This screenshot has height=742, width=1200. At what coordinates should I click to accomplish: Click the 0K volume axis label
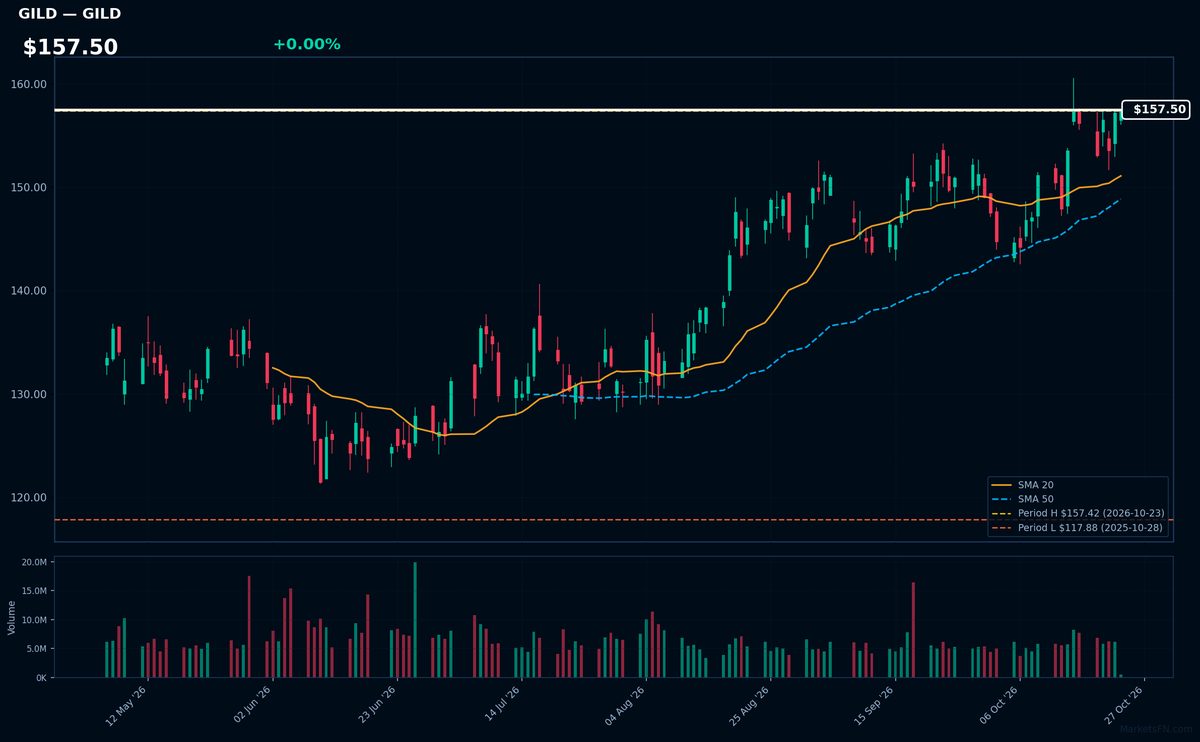(x=41, y=678)
